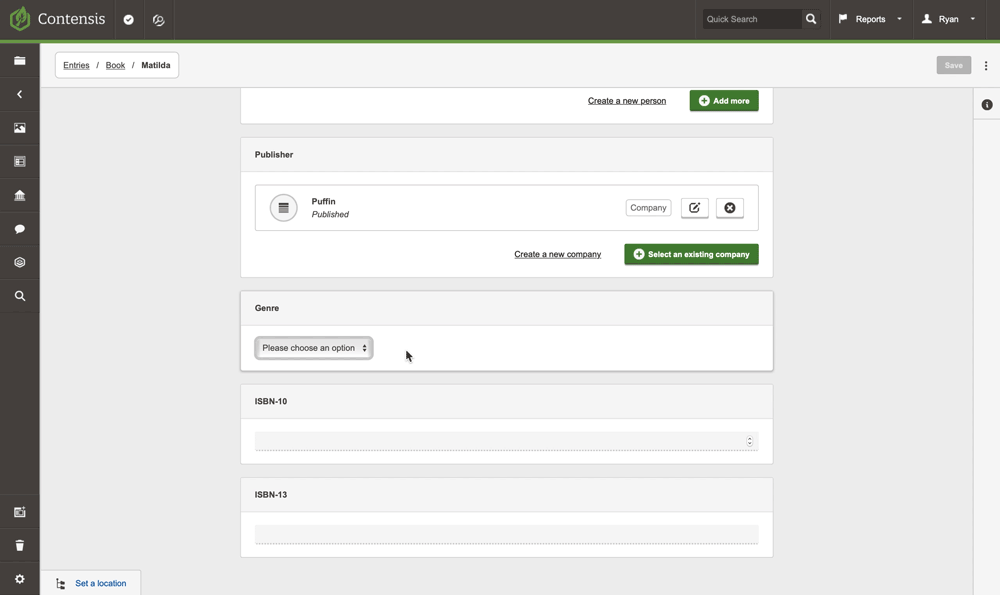
Task: Expand the Reports dropdown chevron
Action: pyautogui.click(x=899, y=19)
